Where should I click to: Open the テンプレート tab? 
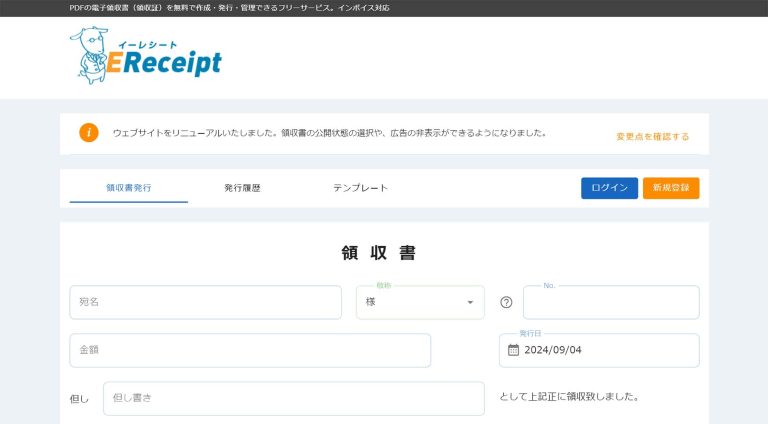[360, 188]
